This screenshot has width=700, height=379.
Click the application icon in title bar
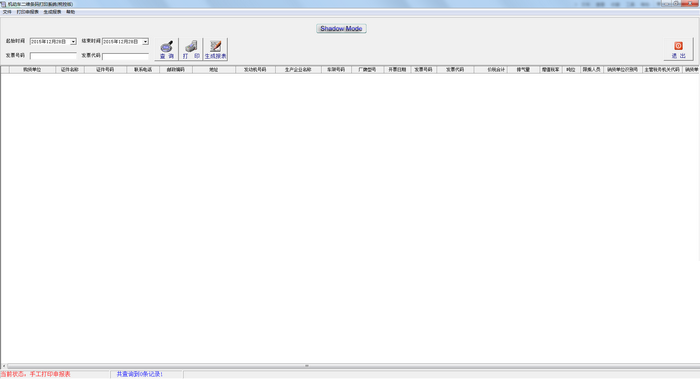click(x=4, y=4)
